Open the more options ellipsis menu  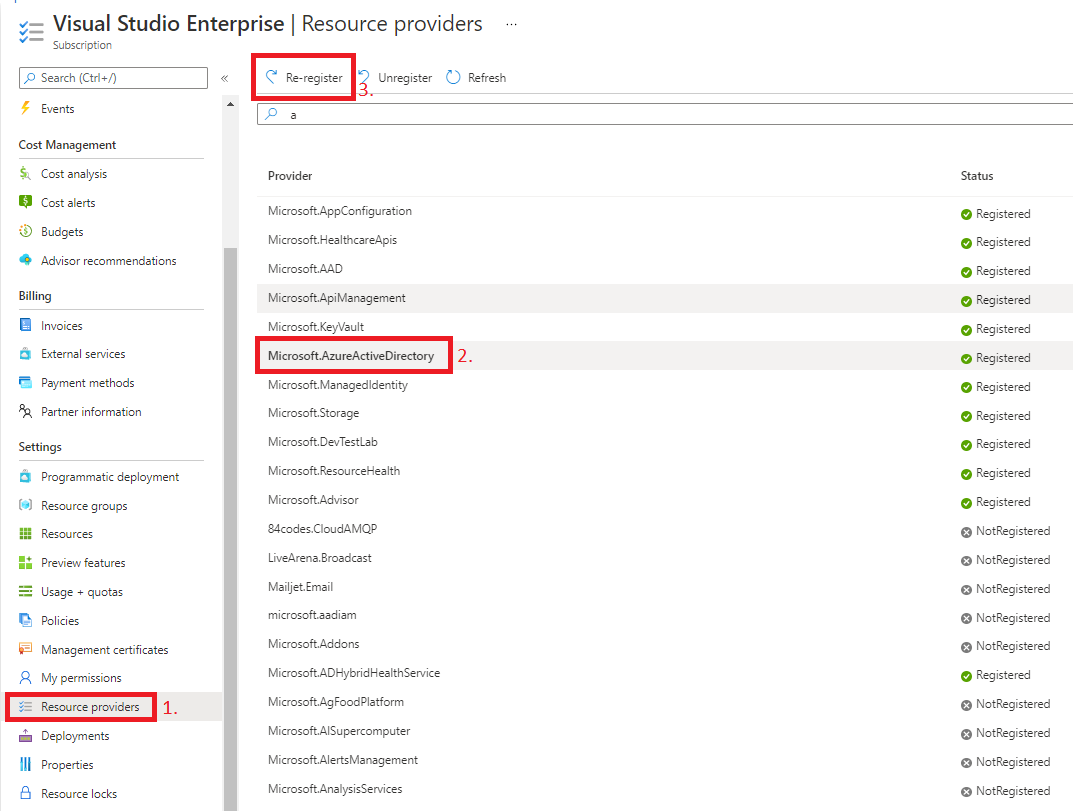tap(511, 24)
